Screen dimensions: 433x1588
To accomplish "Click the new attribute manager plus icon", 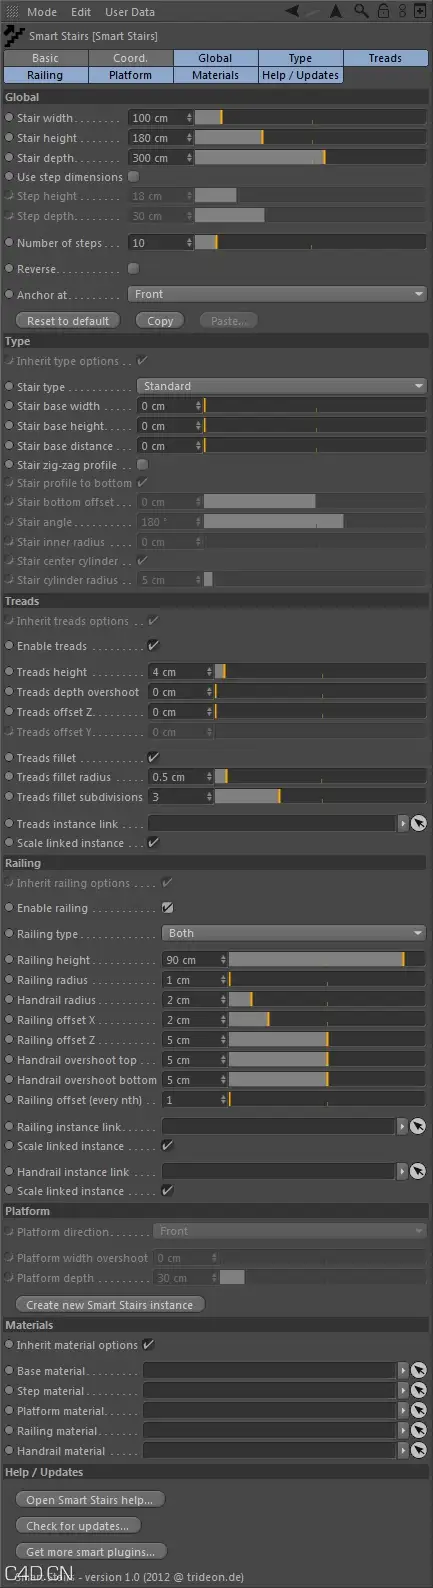I will (419, 11).
